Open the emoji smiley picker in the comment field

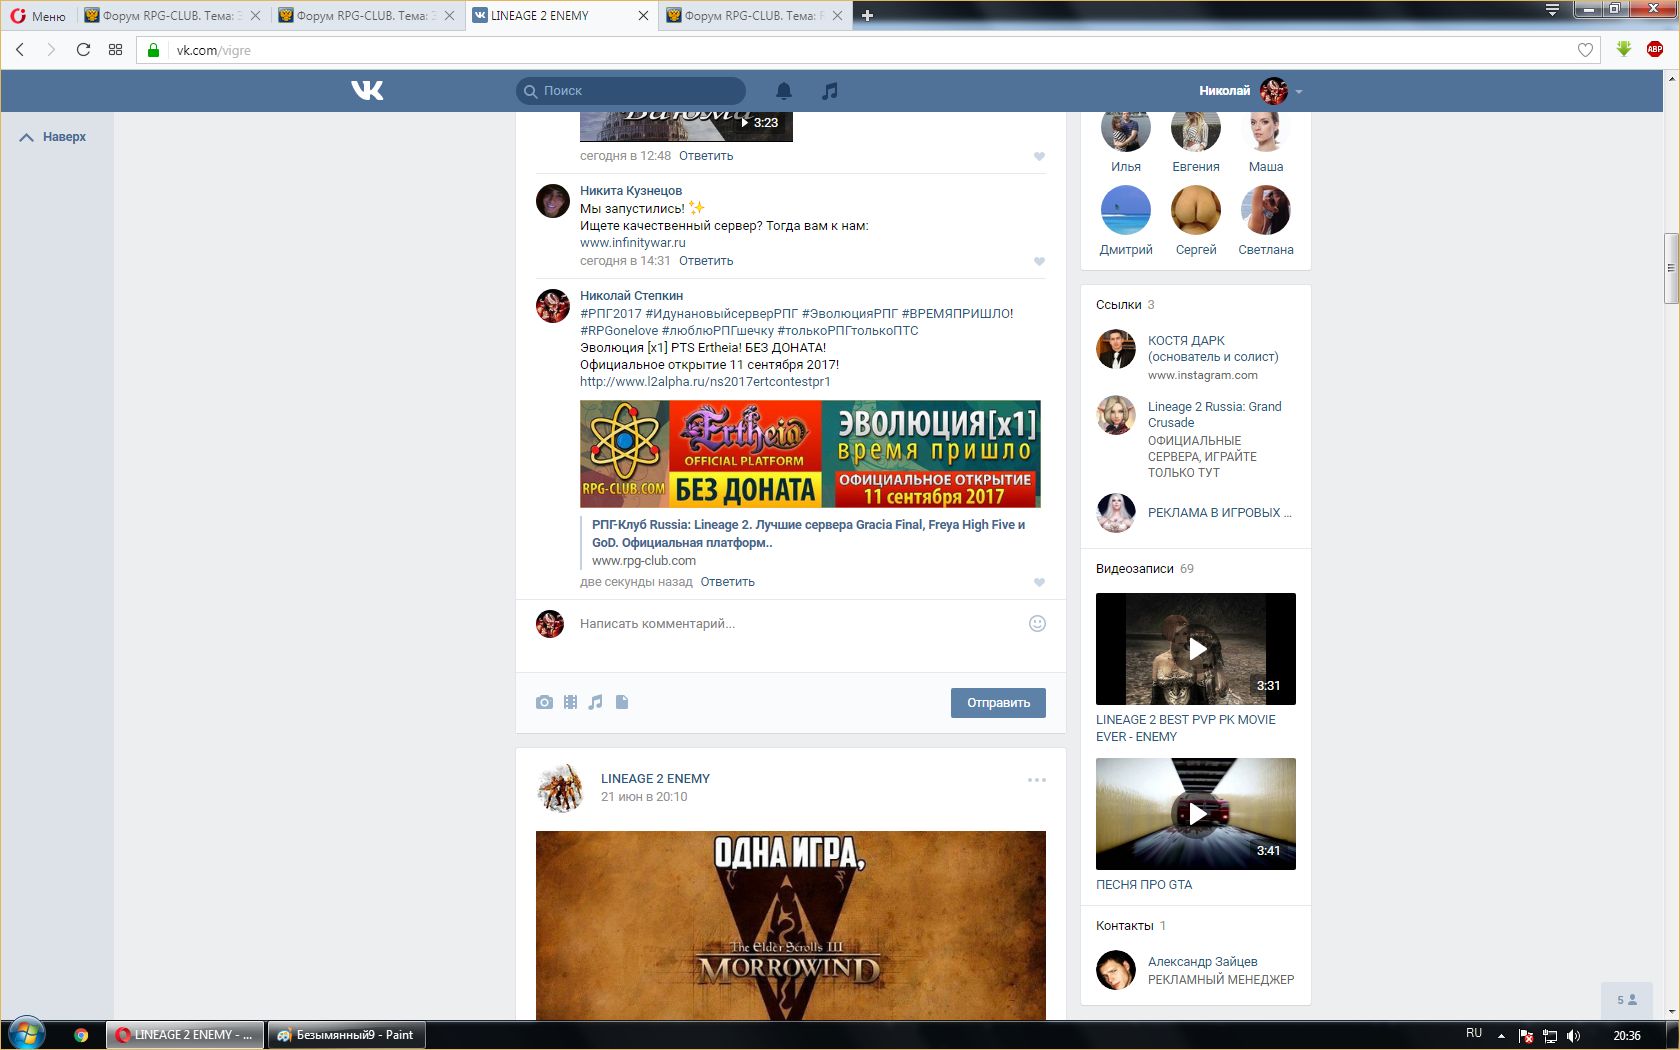pyautogui.click(x=1037, y=623)
